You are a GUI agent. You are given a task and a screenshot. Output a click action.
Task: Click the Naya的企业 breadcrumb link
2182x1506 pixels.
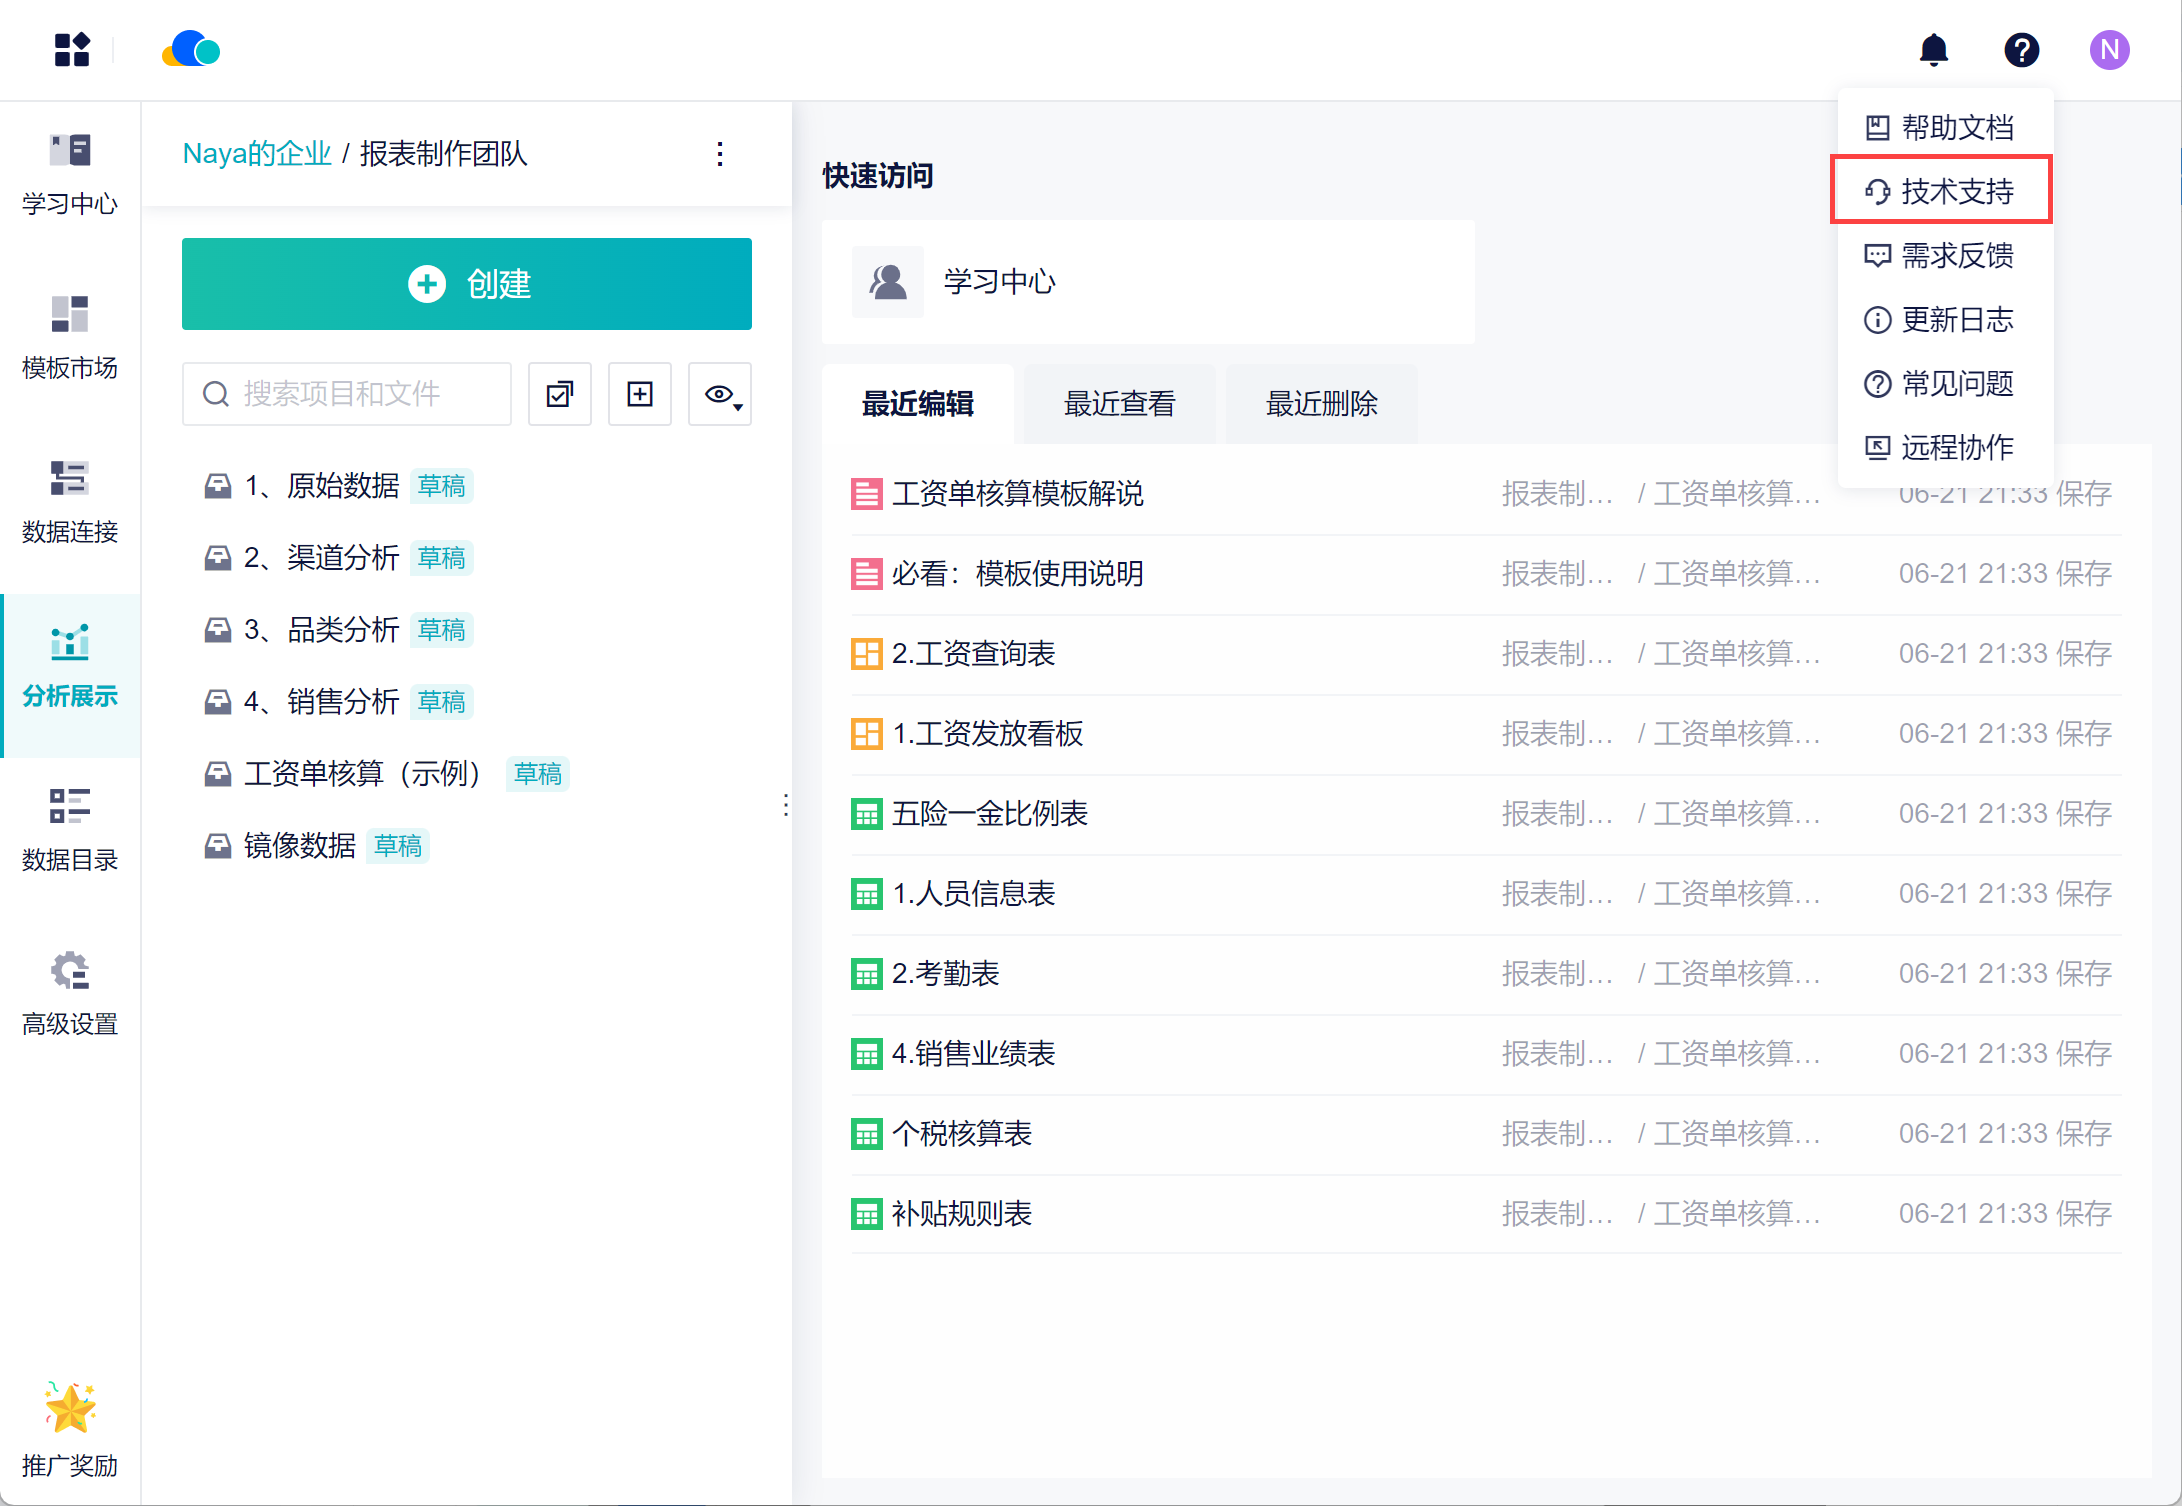256,154
